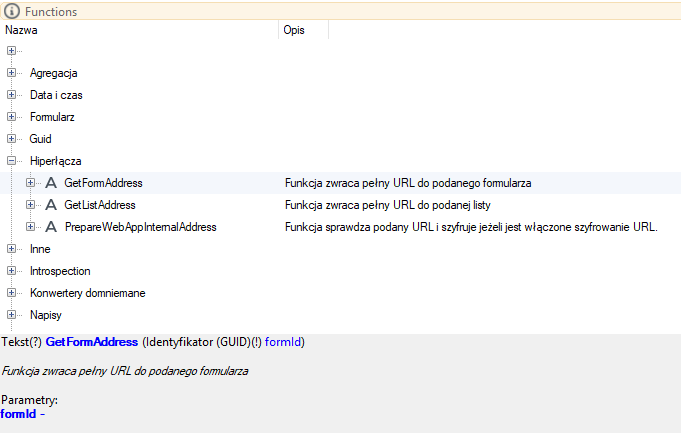Select the Hiperłącza tree item
The height and width of the screenshot is (433, 681).
55,161
